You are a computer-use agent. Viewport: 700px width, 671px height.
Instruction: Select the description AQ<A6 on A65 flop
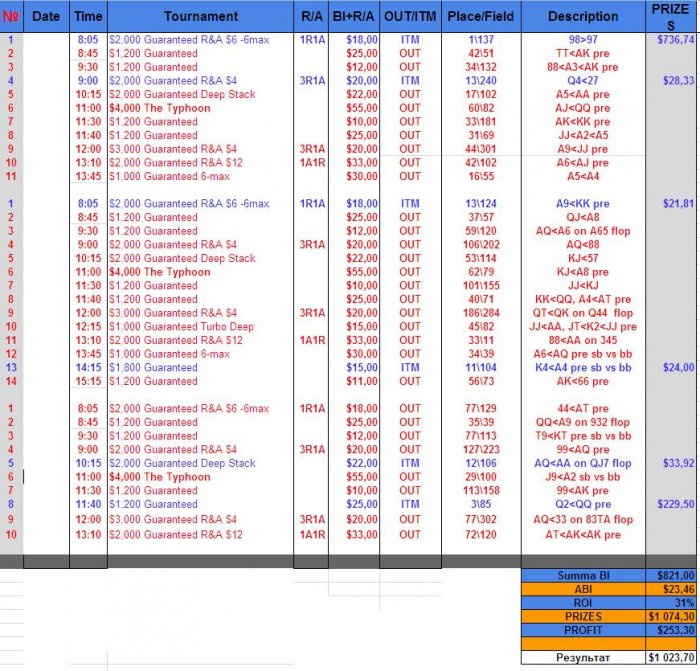583,231
